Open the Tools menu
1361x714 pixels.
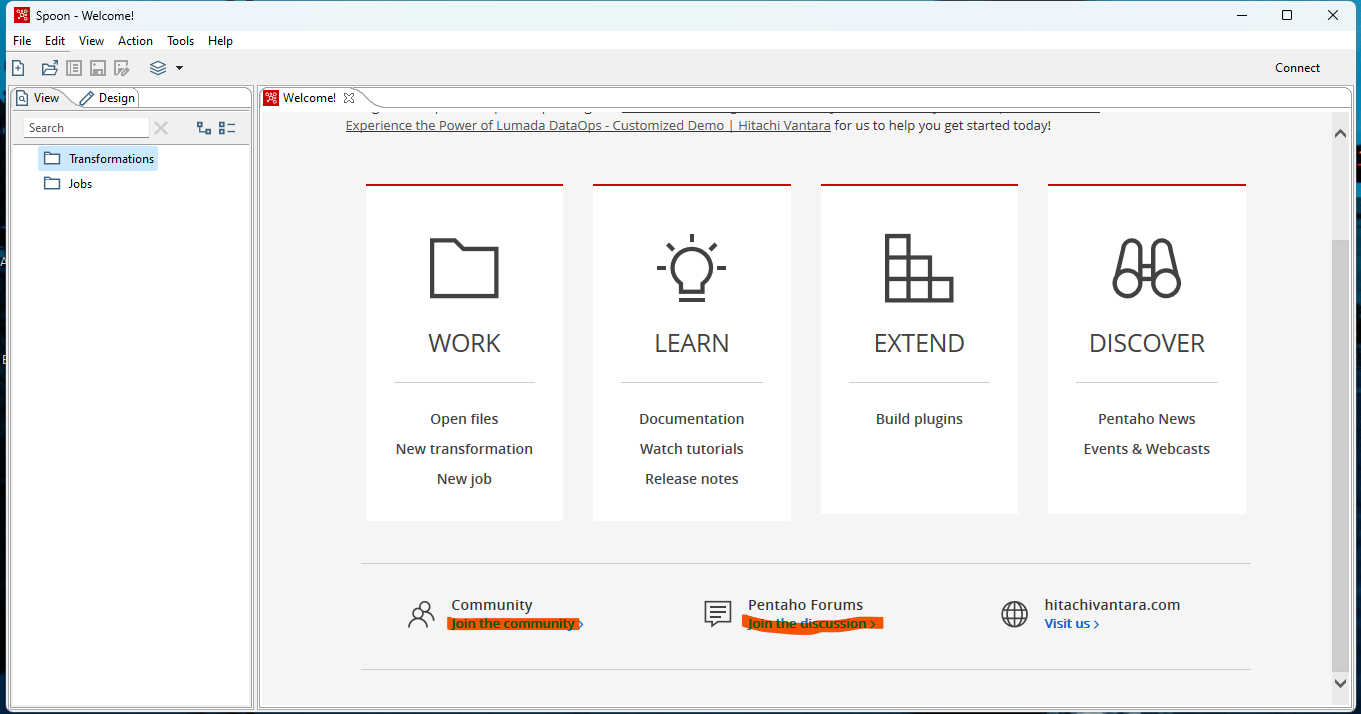[181, 41]
